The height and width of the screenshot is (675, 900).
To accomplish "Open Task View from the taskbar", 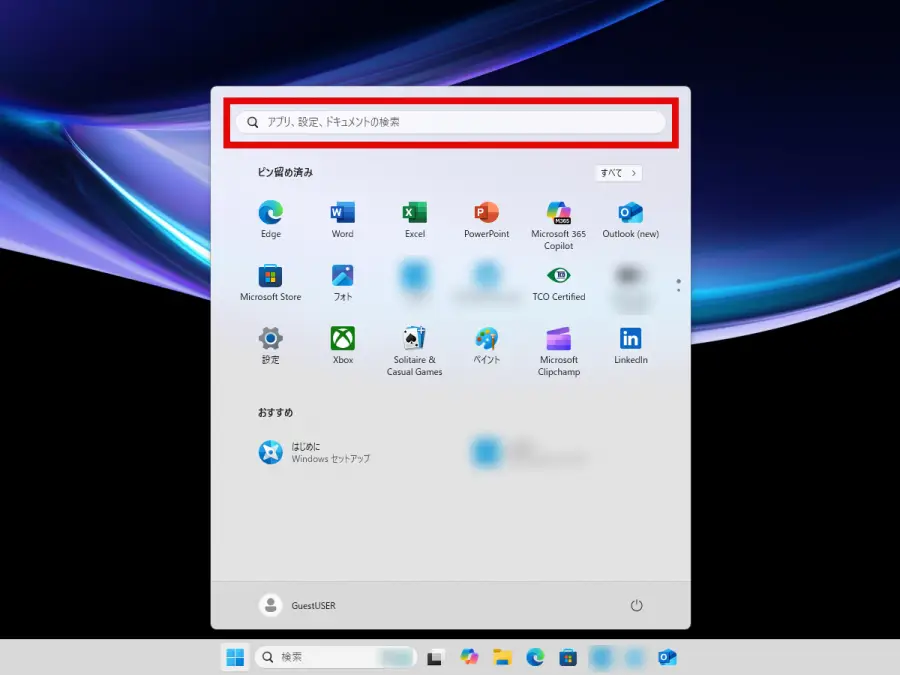I will pyautogui.click(x=435, y=658).
